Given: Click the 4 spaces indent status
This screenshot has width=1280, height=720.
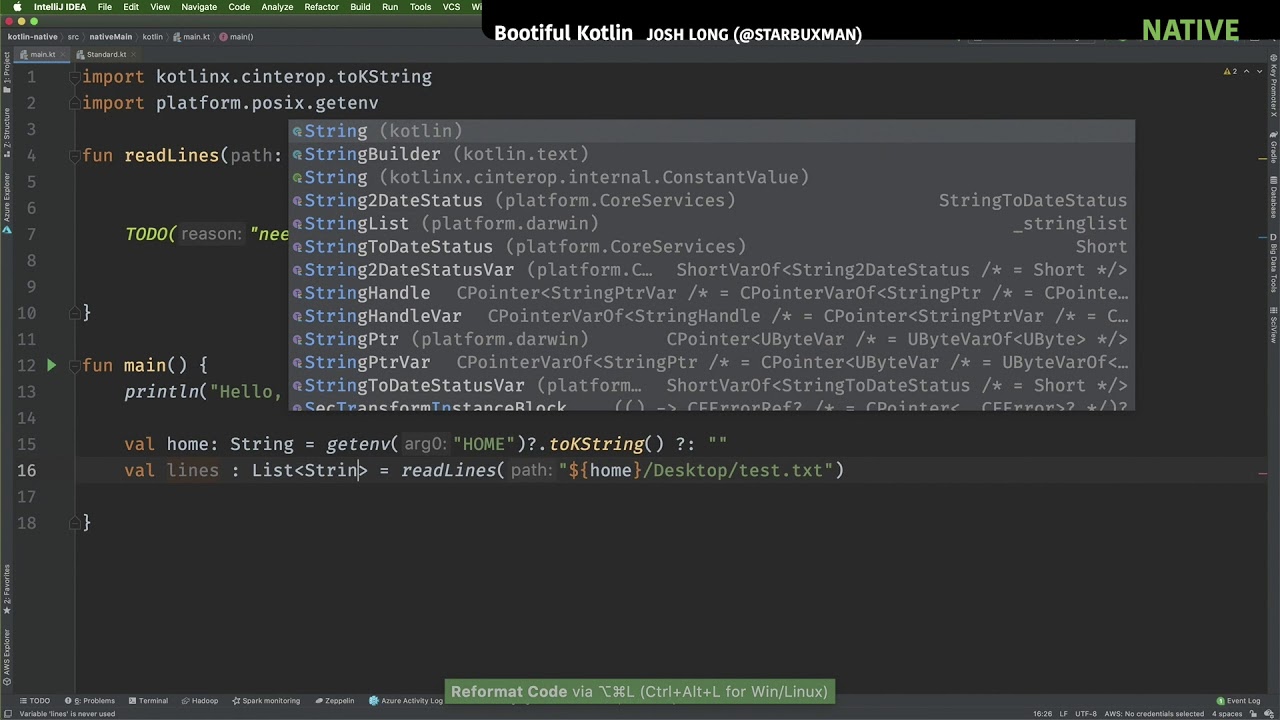Looking at the screenshot, I should 1227,714.
